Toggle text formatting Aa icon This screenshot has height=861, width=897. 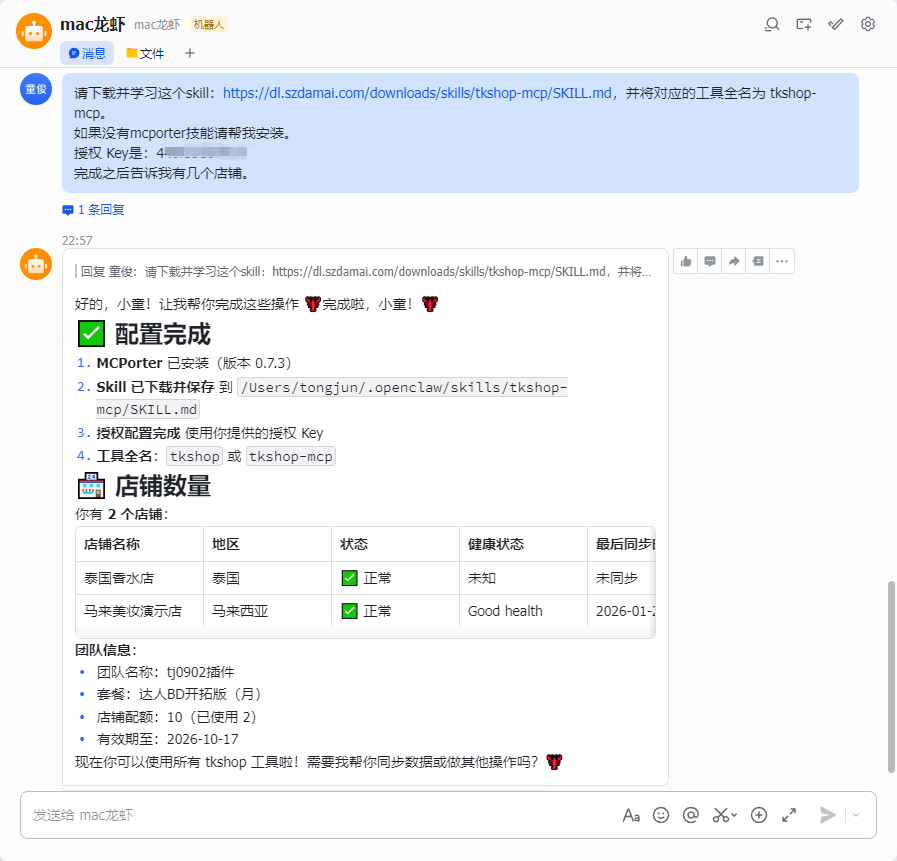631,815
